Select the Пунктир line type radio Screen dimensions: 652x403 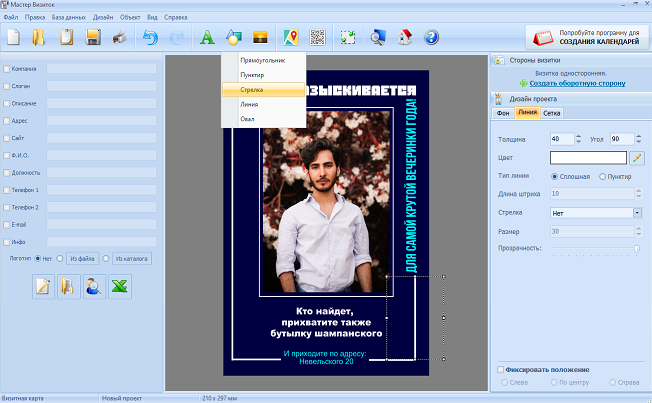602,176
